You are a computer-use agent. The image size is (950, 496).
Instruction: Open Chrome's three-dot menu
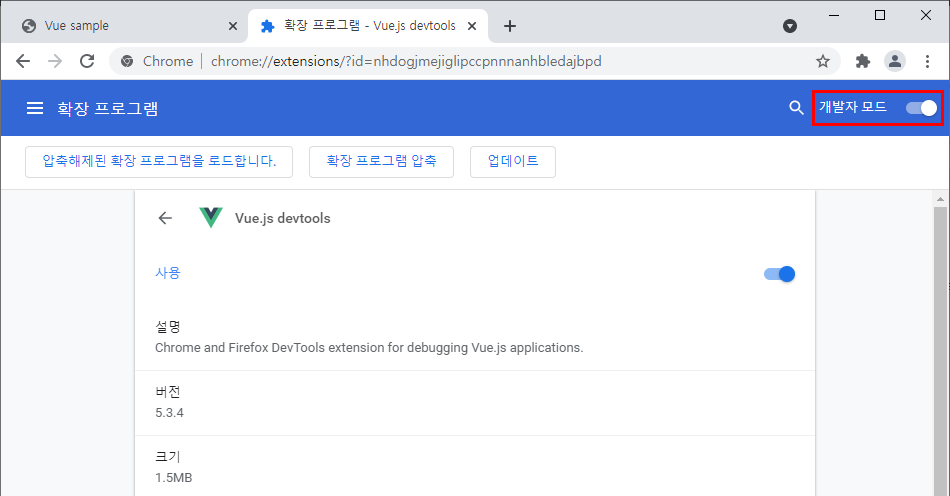pos(927,61)
